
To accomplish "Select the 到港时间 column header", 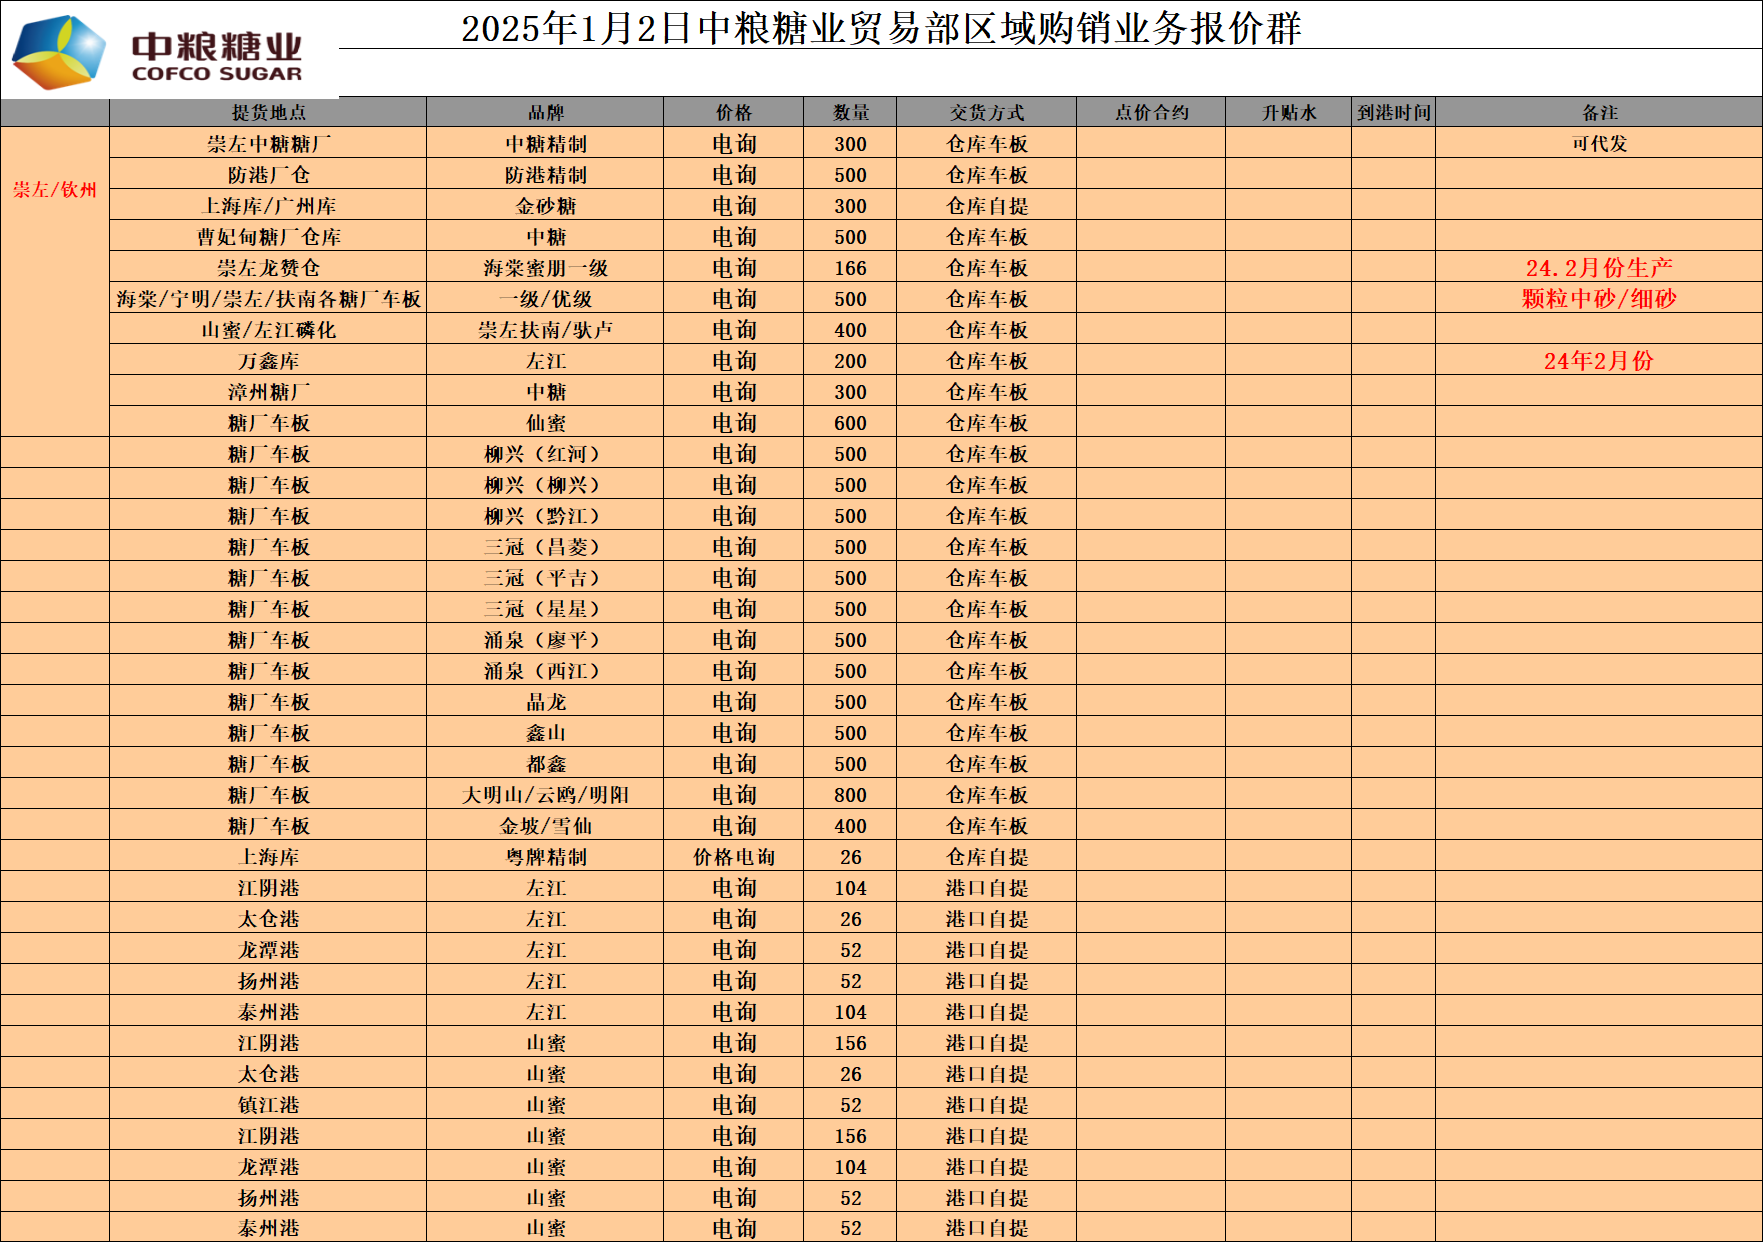I will (x=1393, y=113).
